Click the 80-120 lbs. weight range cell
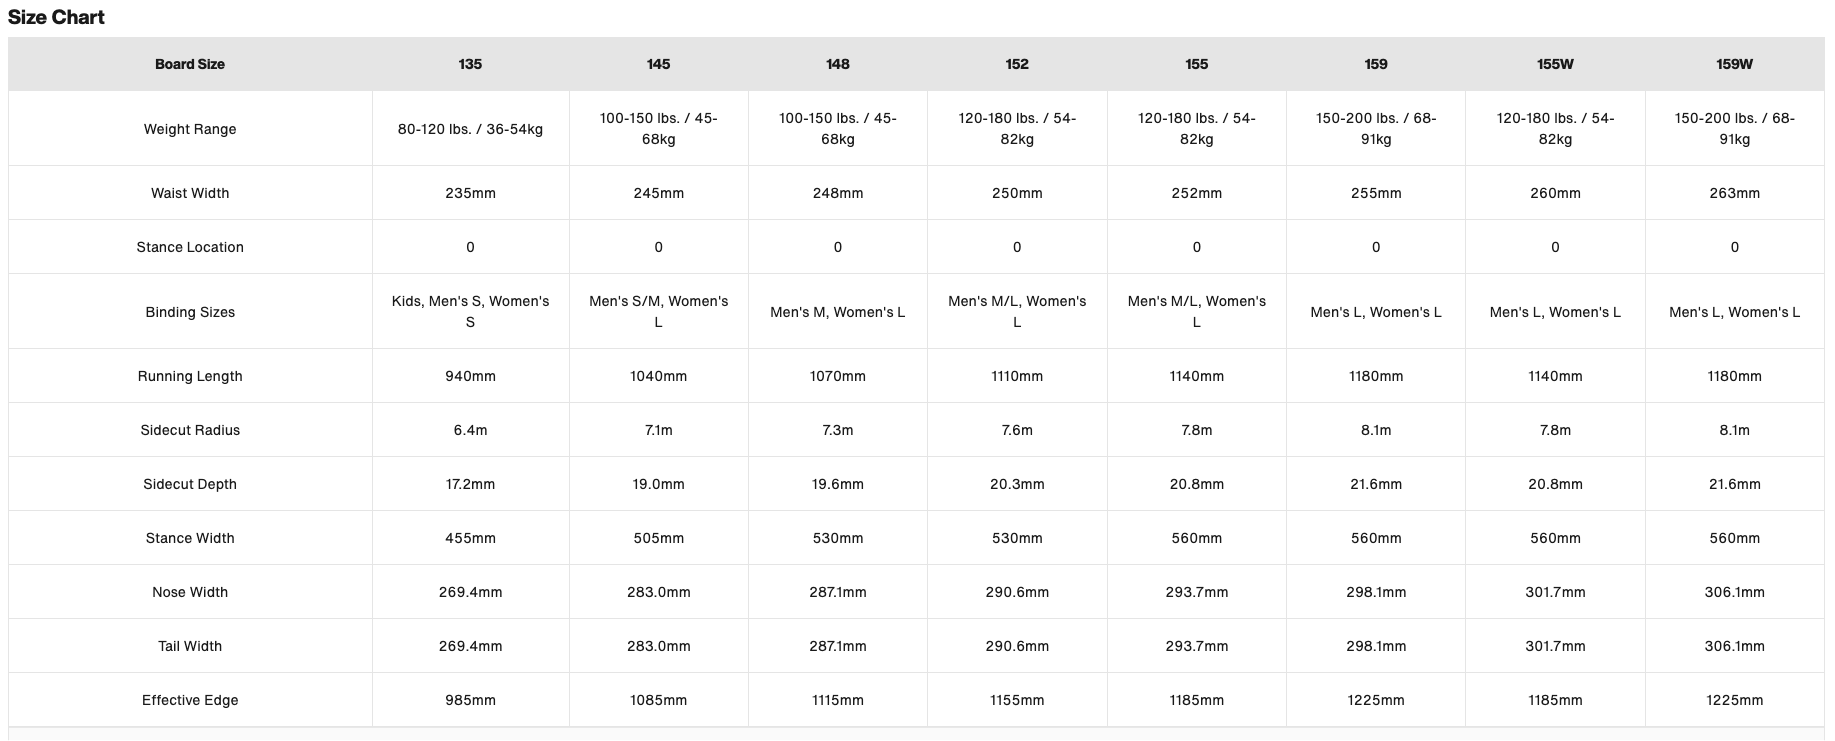Image resolution: width=1835 pixels, height=741 pixels. tap(470, 129)
